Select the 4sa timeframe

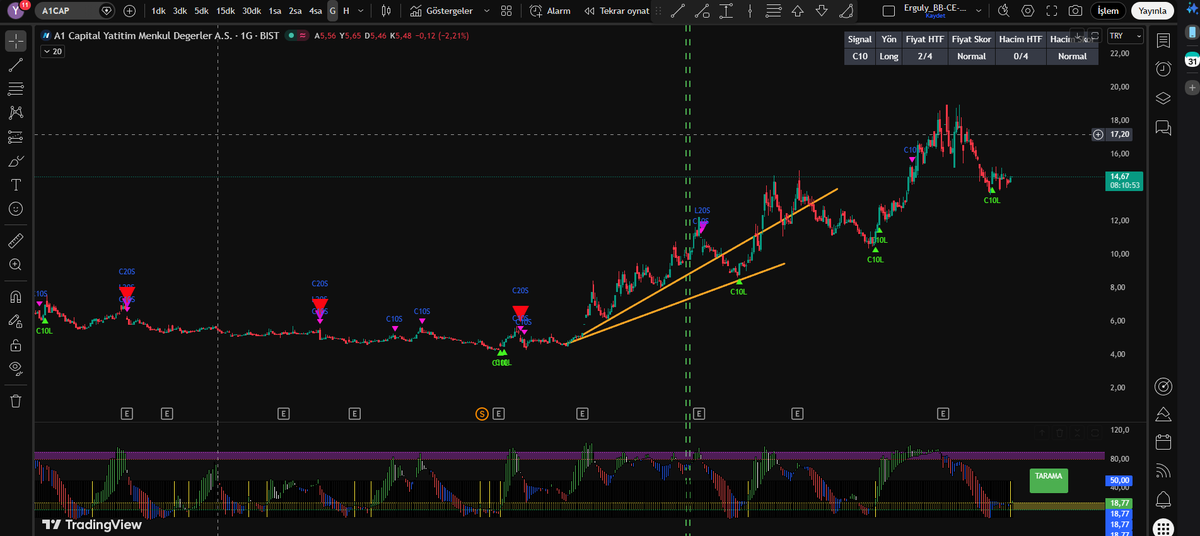coord(315,11)
